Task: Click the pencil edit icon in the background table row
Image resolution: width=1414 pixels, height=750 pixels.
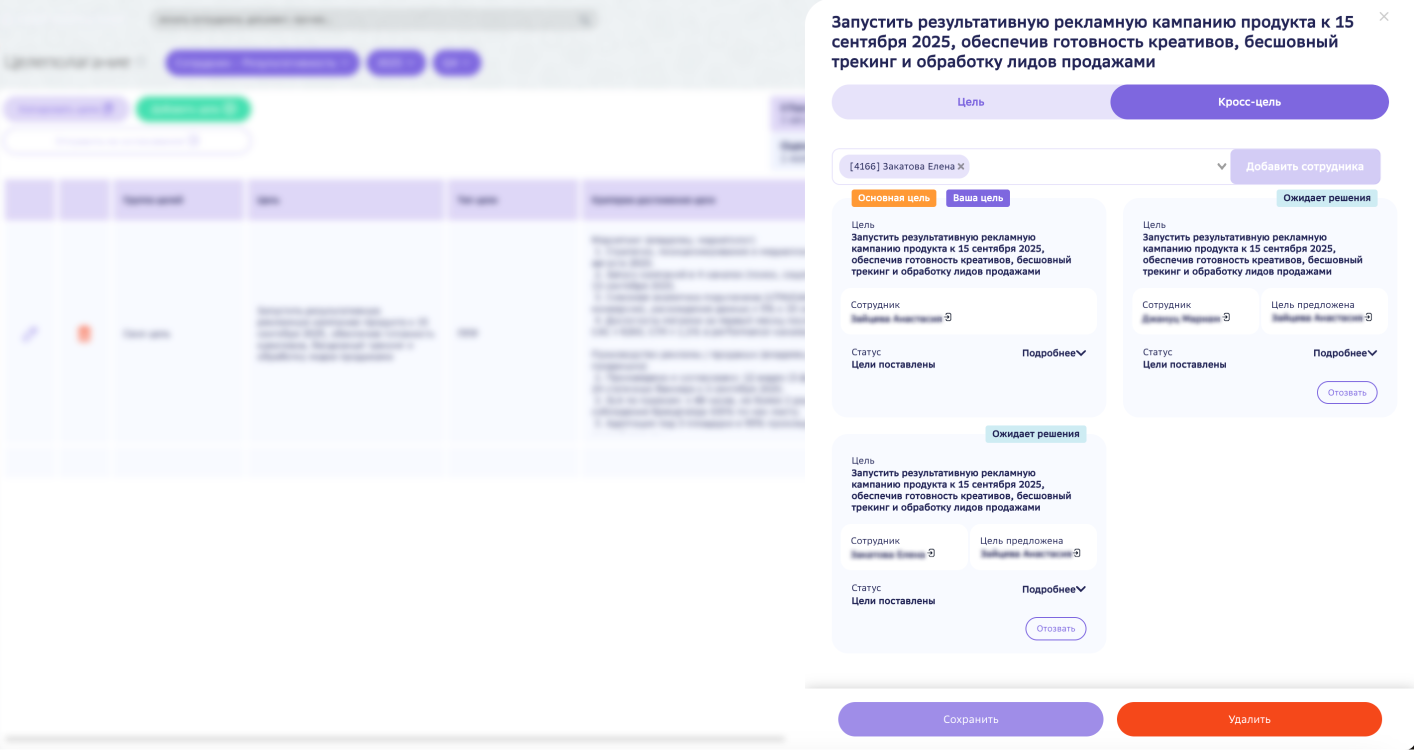Action: (30, 333)
